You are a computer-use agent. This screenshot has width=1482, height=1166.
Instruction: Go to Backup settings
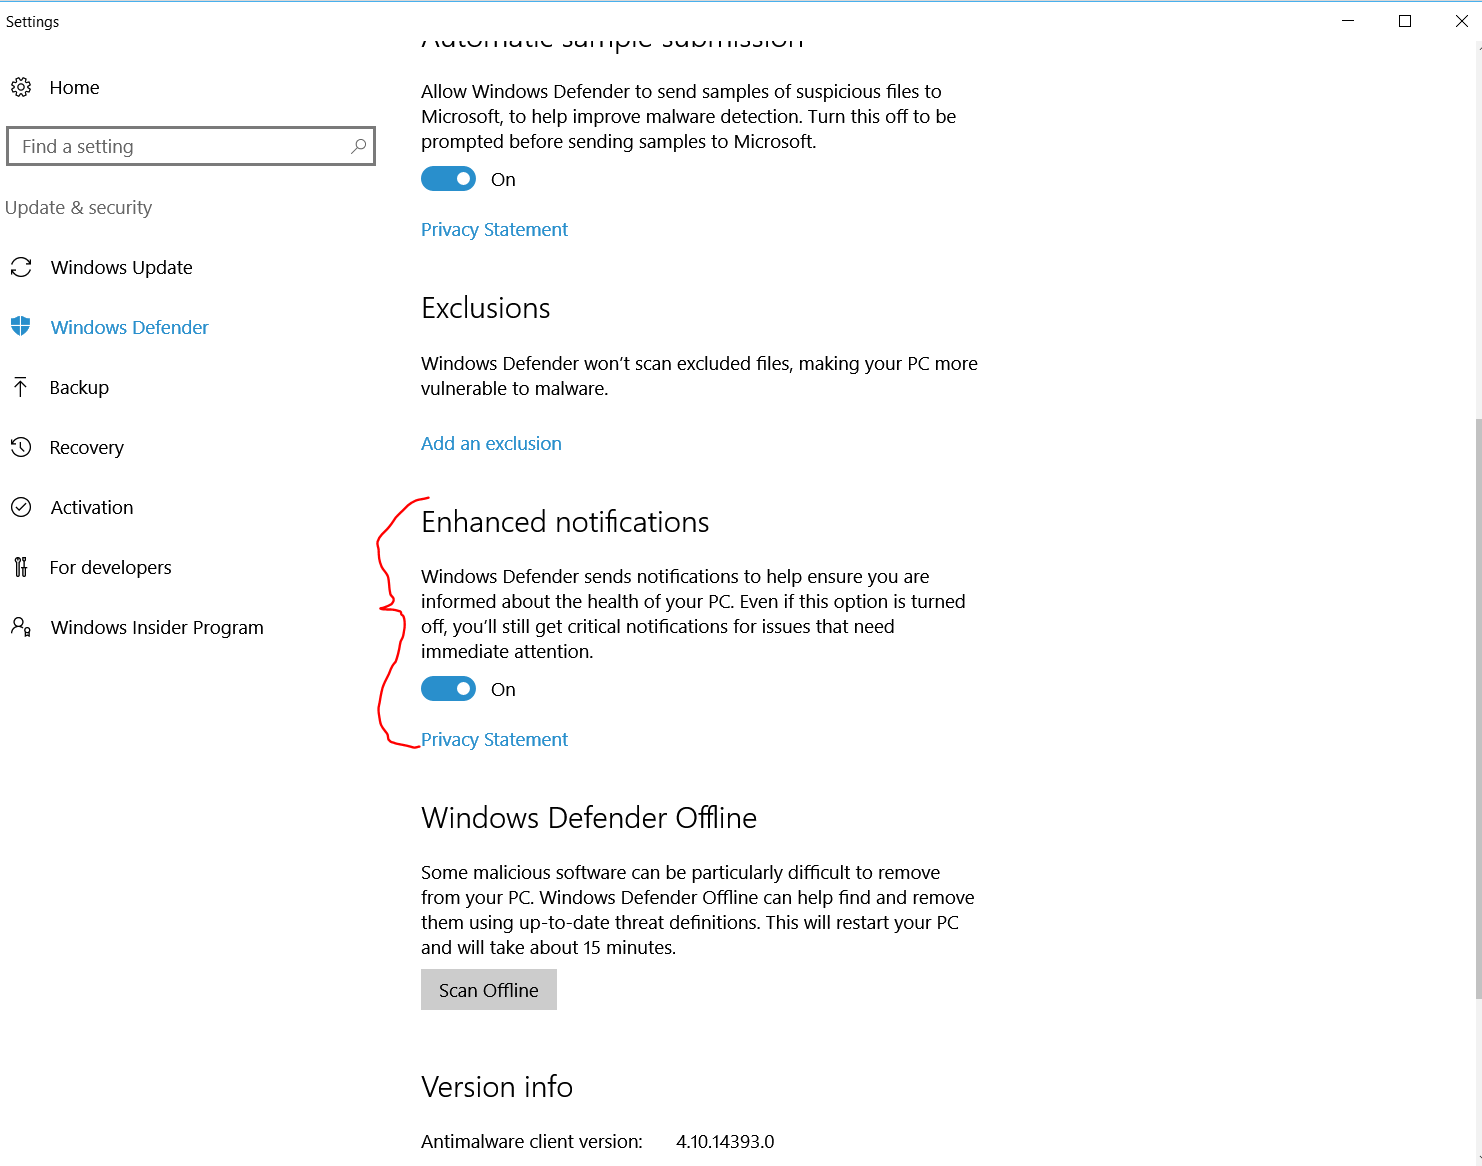pyautogui.click(x=79, y=387)
